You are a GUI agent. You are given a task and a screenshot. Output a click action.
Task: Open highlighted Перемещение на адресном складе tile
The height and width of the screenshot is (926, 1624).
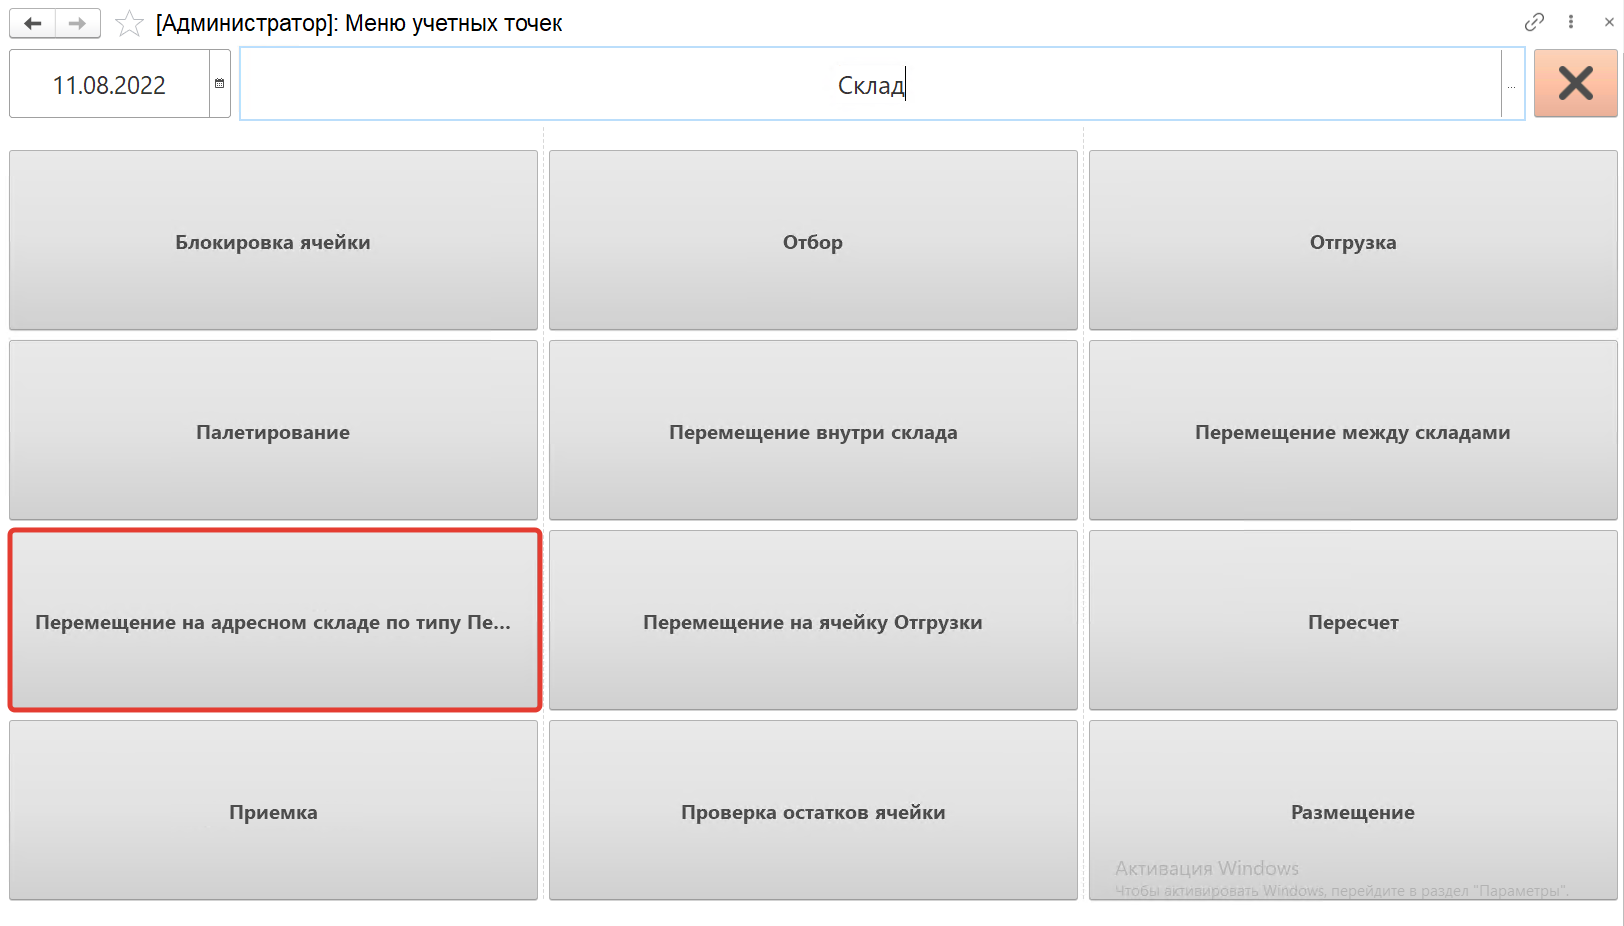273,621
